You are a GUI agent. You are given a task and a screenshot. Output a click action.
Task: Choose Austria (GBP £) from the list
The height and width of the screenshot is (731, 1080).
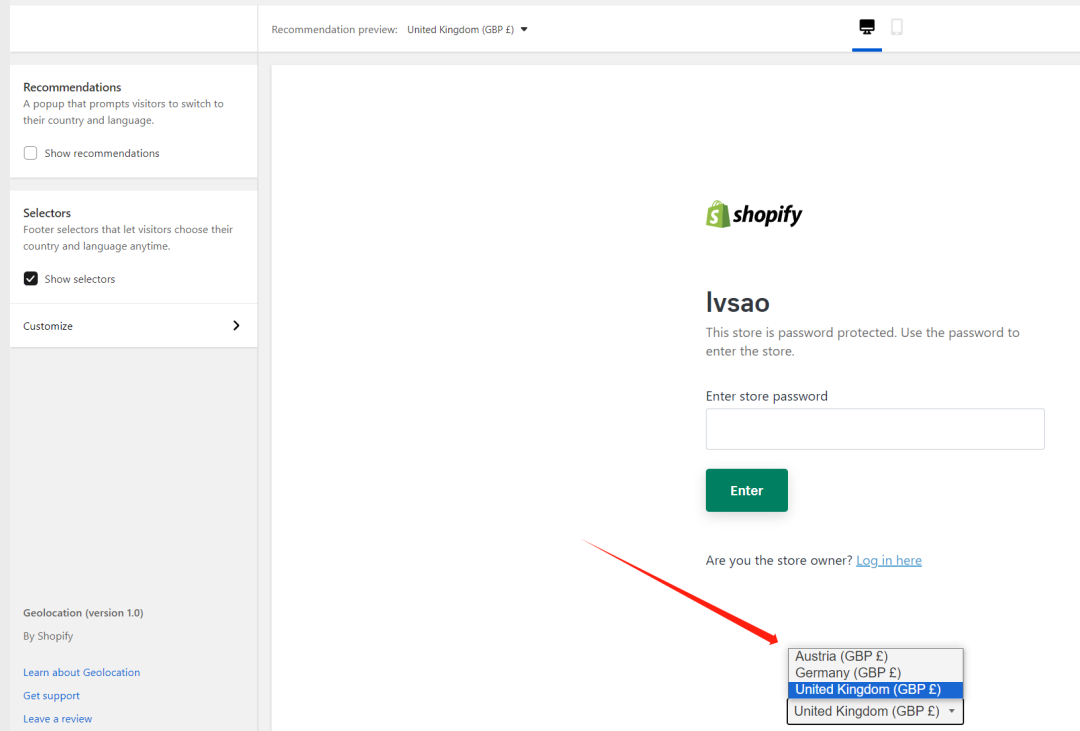[875, 656]
